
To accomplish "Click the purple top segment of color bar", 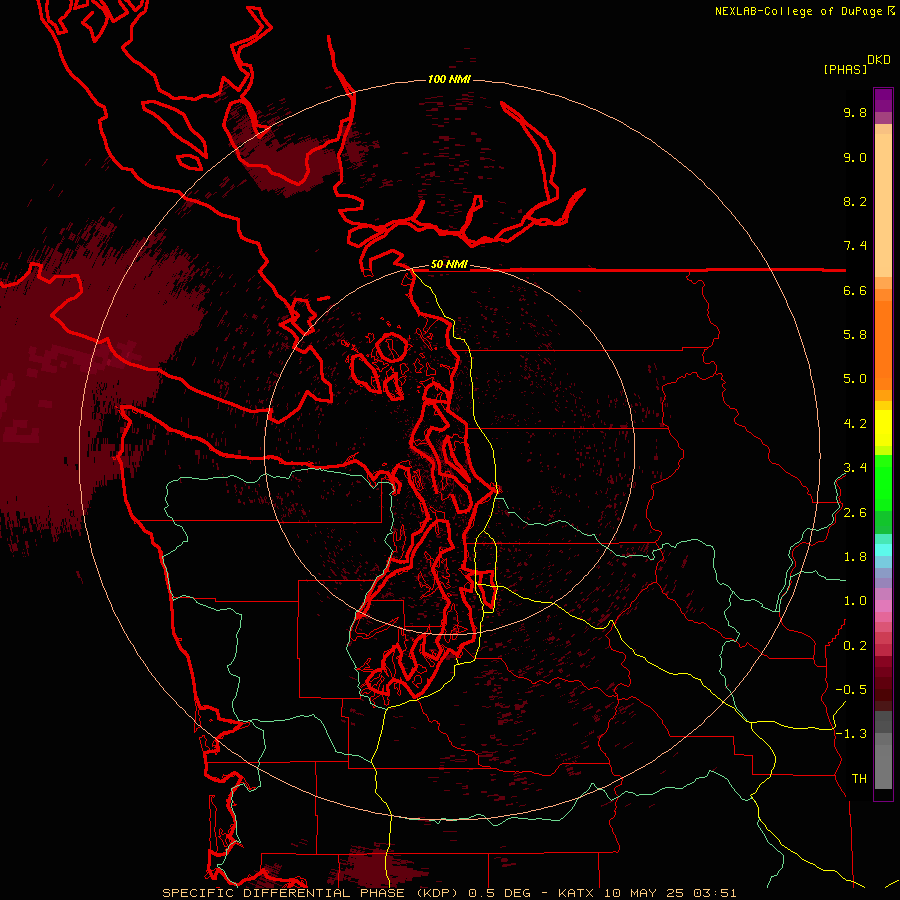I will pyautogui.click(x=883, y=100).
